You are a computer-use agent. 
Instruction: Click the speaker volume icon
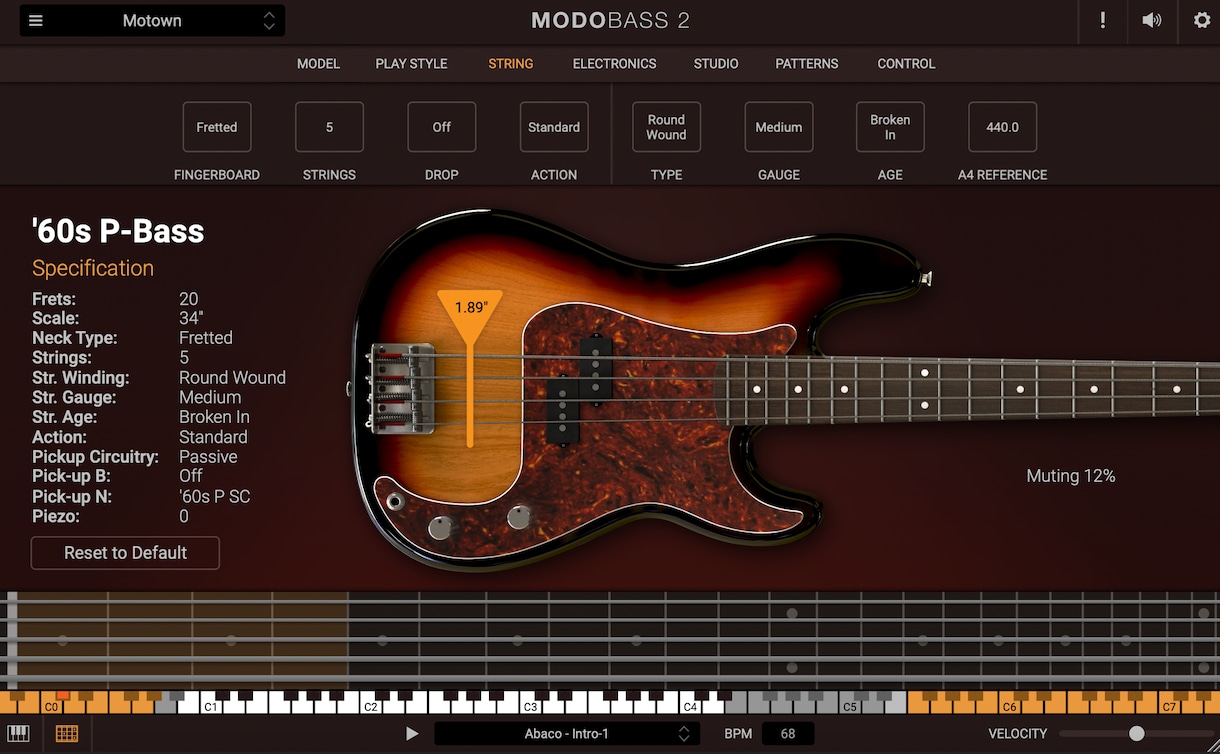click(1152, 20)
